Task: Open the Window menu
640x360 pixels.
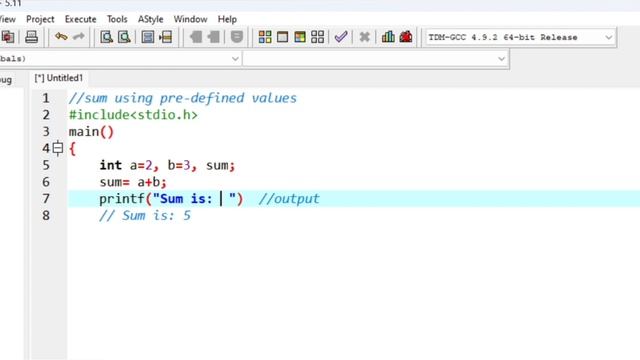Action: tap(190, 19)
